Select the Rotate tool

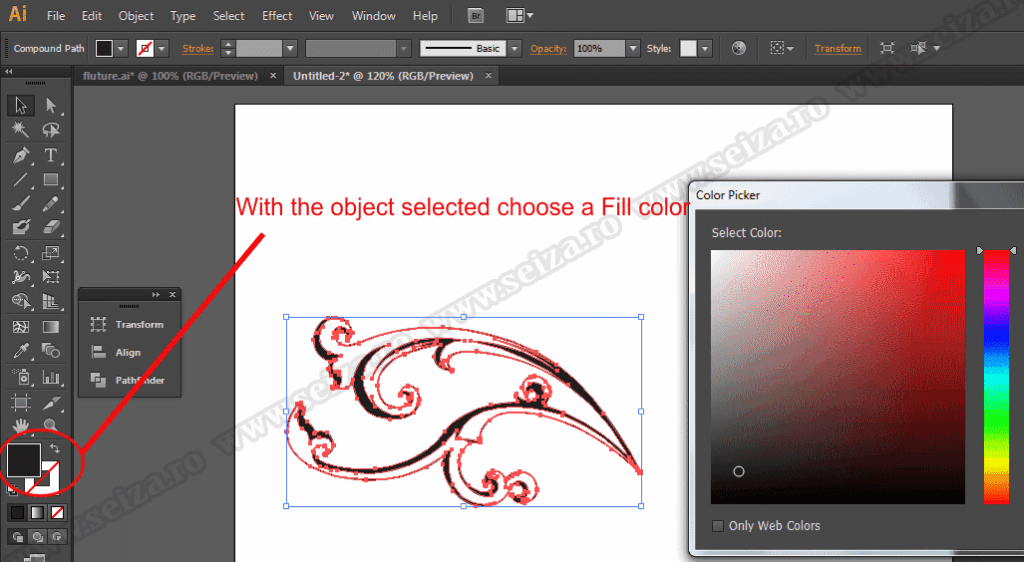click(x=21, y=253)
